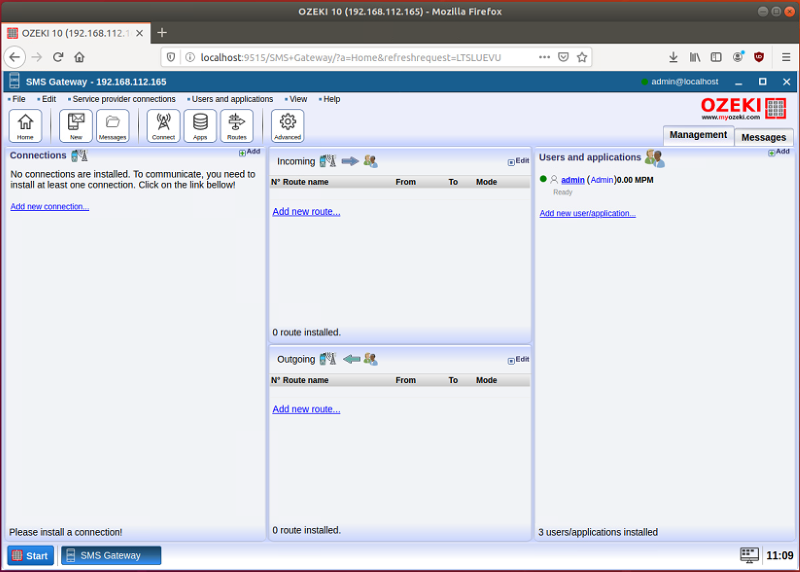This screenshot has width=800, height=572.
Task: Click the admin user avatar icon
Action: point(554,180)
